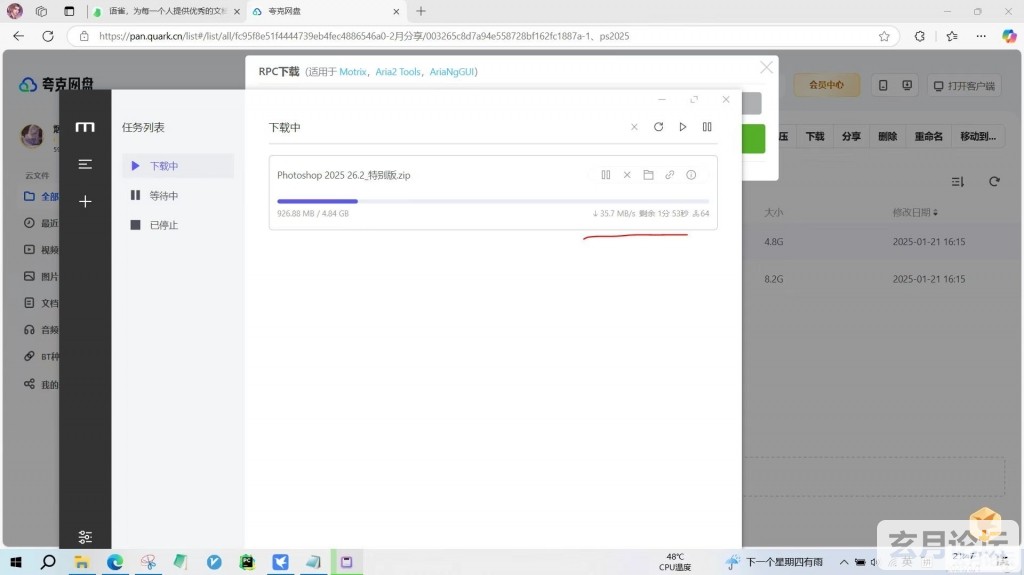
Task: Pause all tasks in Motrix header
Action: pyautogui.click(x=707, y=127)
